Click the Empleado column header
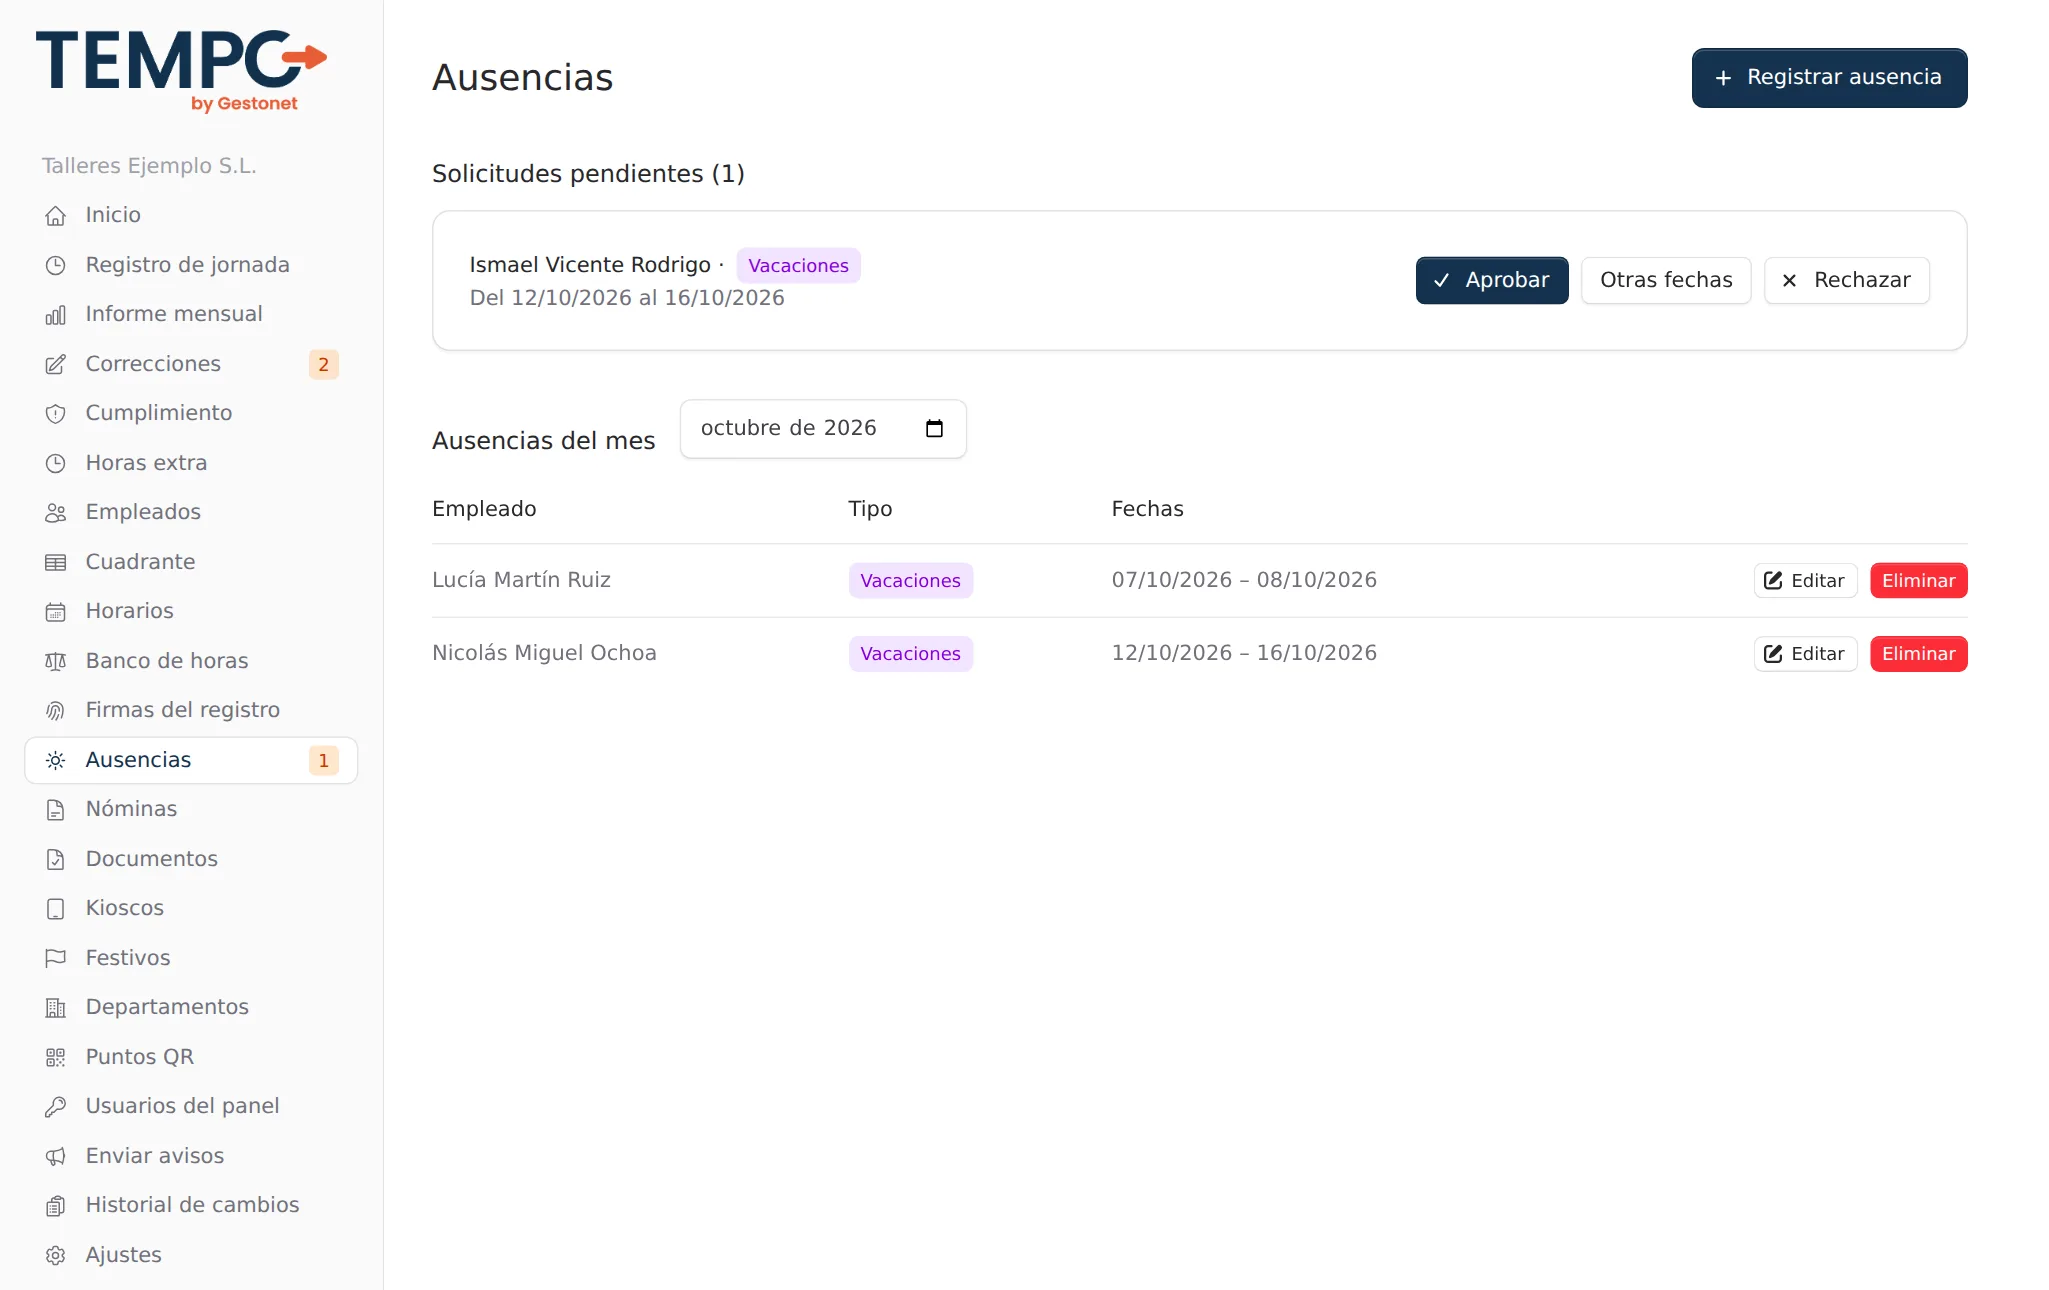Image resolution: width=2049 pixels, height=1290 pixels. point(484,509)
